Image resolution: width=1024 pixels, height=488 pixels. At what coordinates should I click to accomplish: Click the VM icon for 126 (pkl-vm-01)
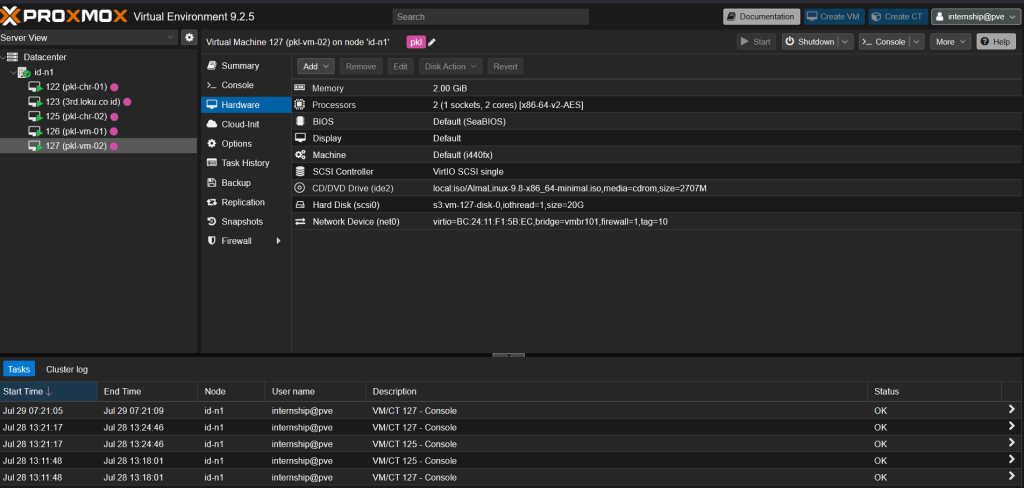(x=35, y=131)
